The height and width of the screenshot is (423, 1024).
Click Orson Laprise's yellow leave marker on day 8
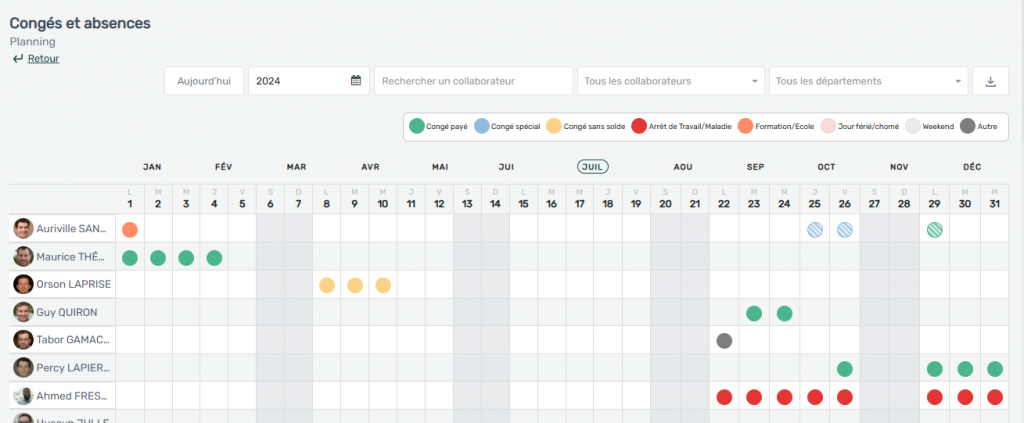(326, 285)
